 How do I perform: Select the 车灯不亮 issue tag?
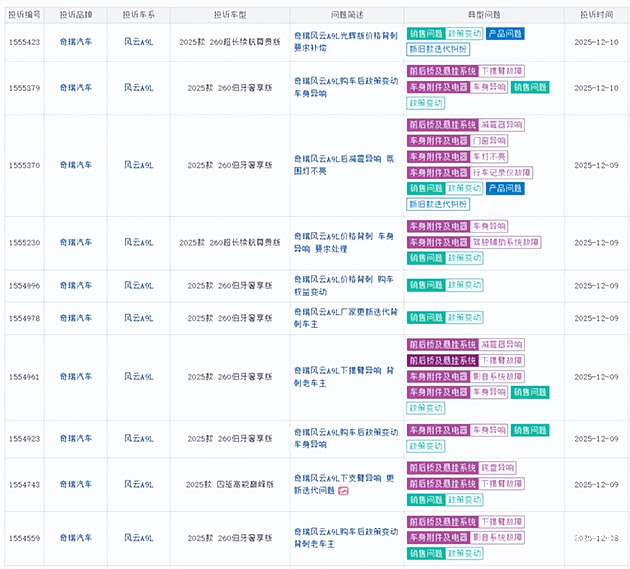489,157
